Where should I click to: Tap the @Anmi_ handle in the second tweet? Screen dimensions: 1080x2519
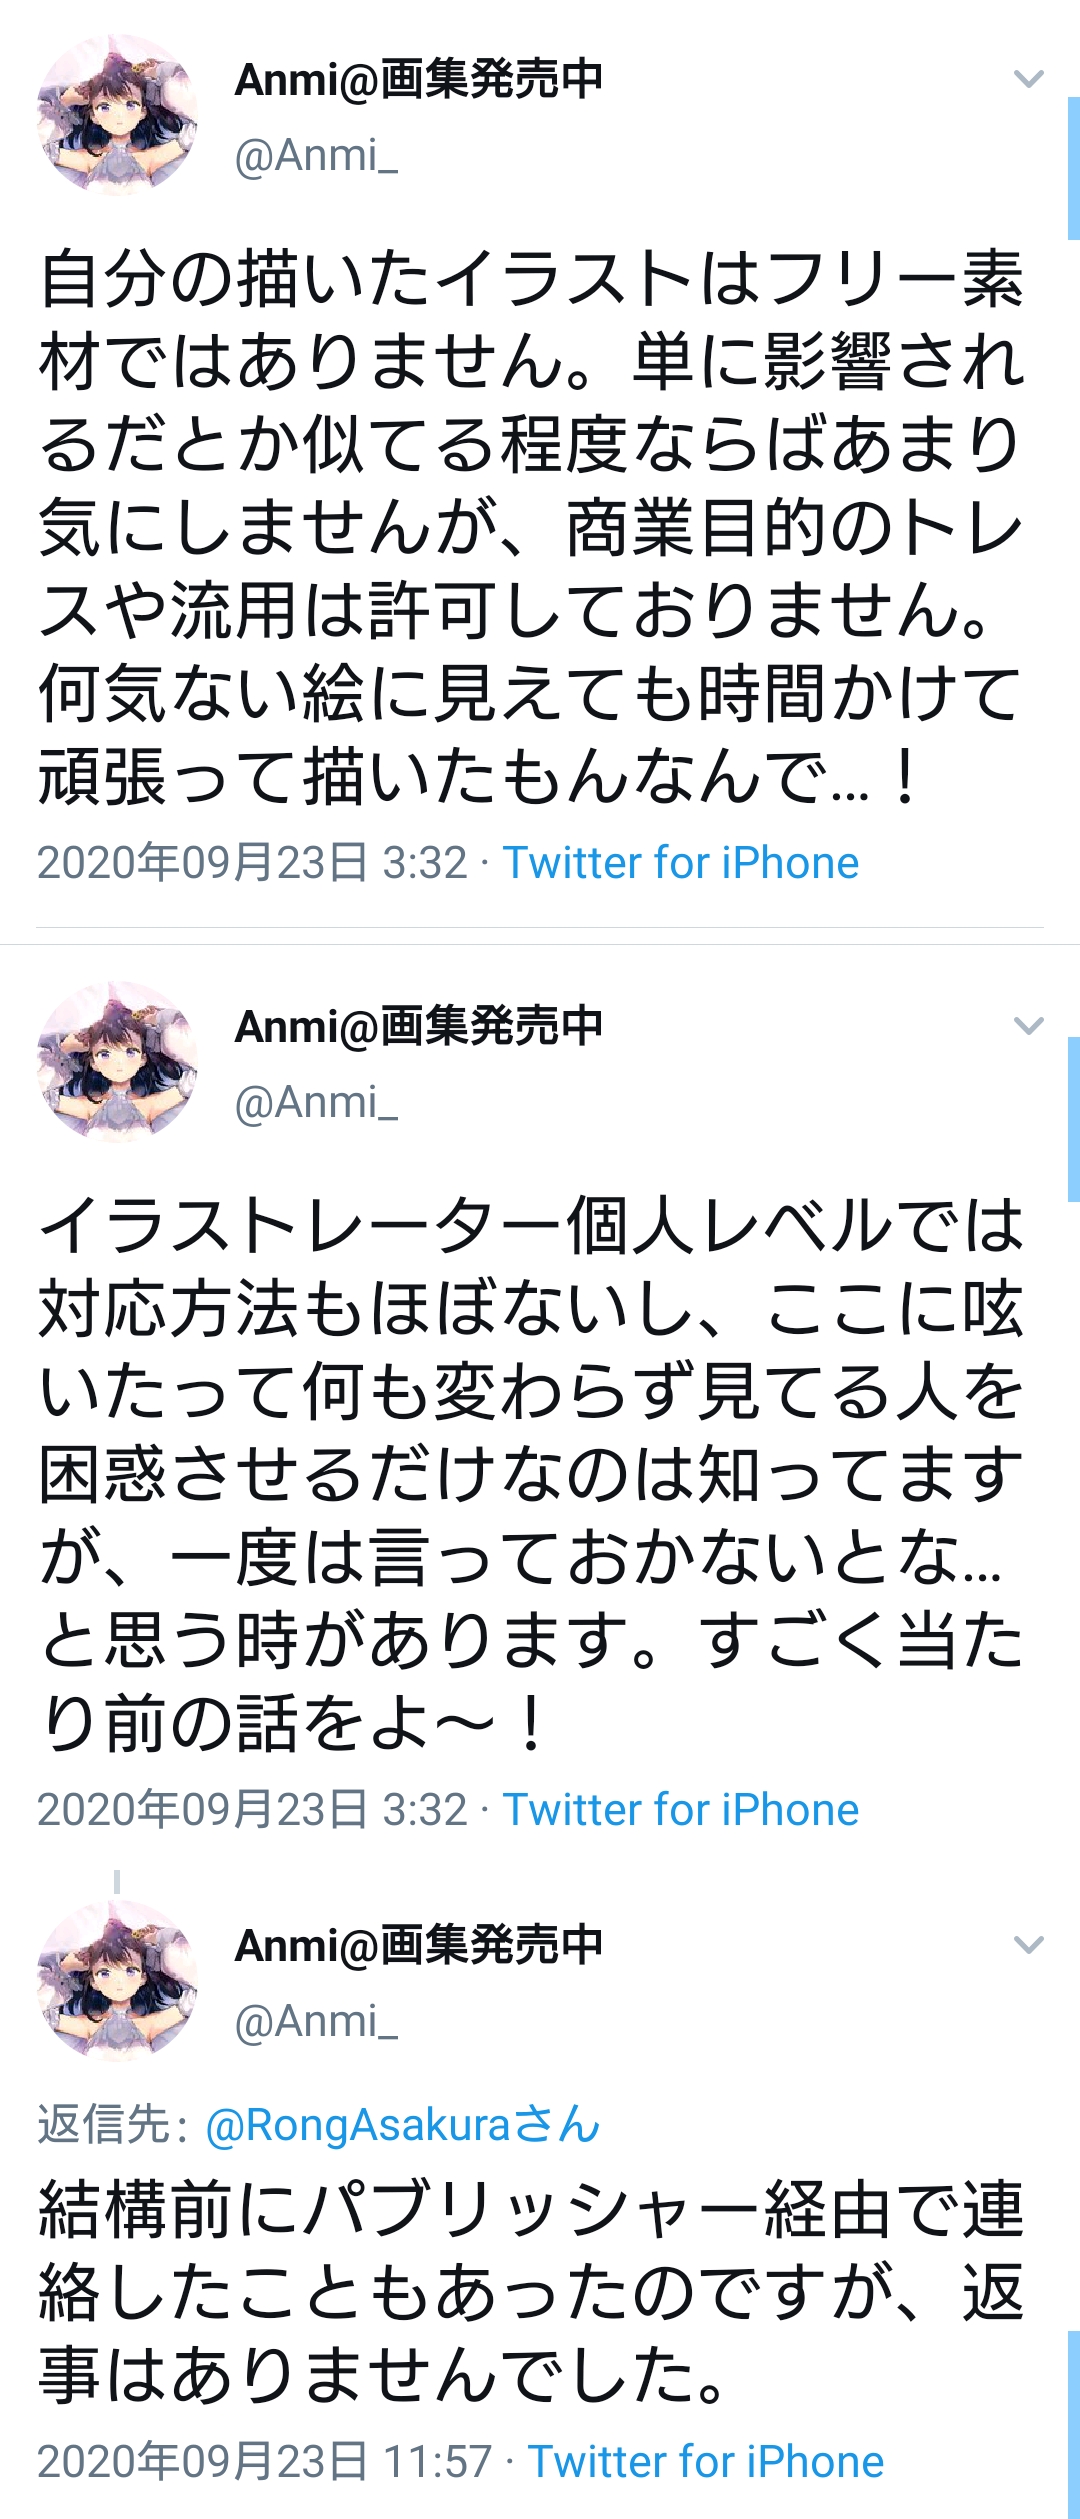point(316,1102)
